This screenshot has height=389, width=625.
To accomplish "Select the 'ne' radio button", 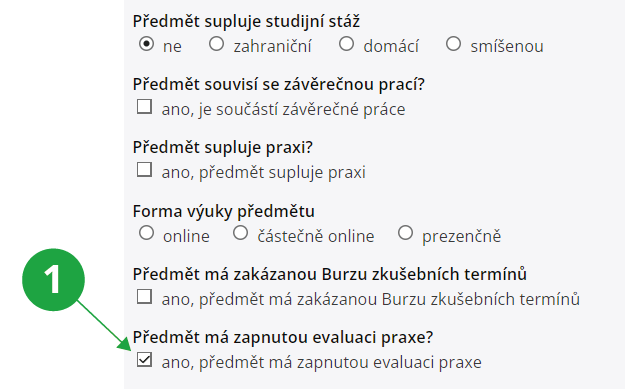I will coord(147,43).
